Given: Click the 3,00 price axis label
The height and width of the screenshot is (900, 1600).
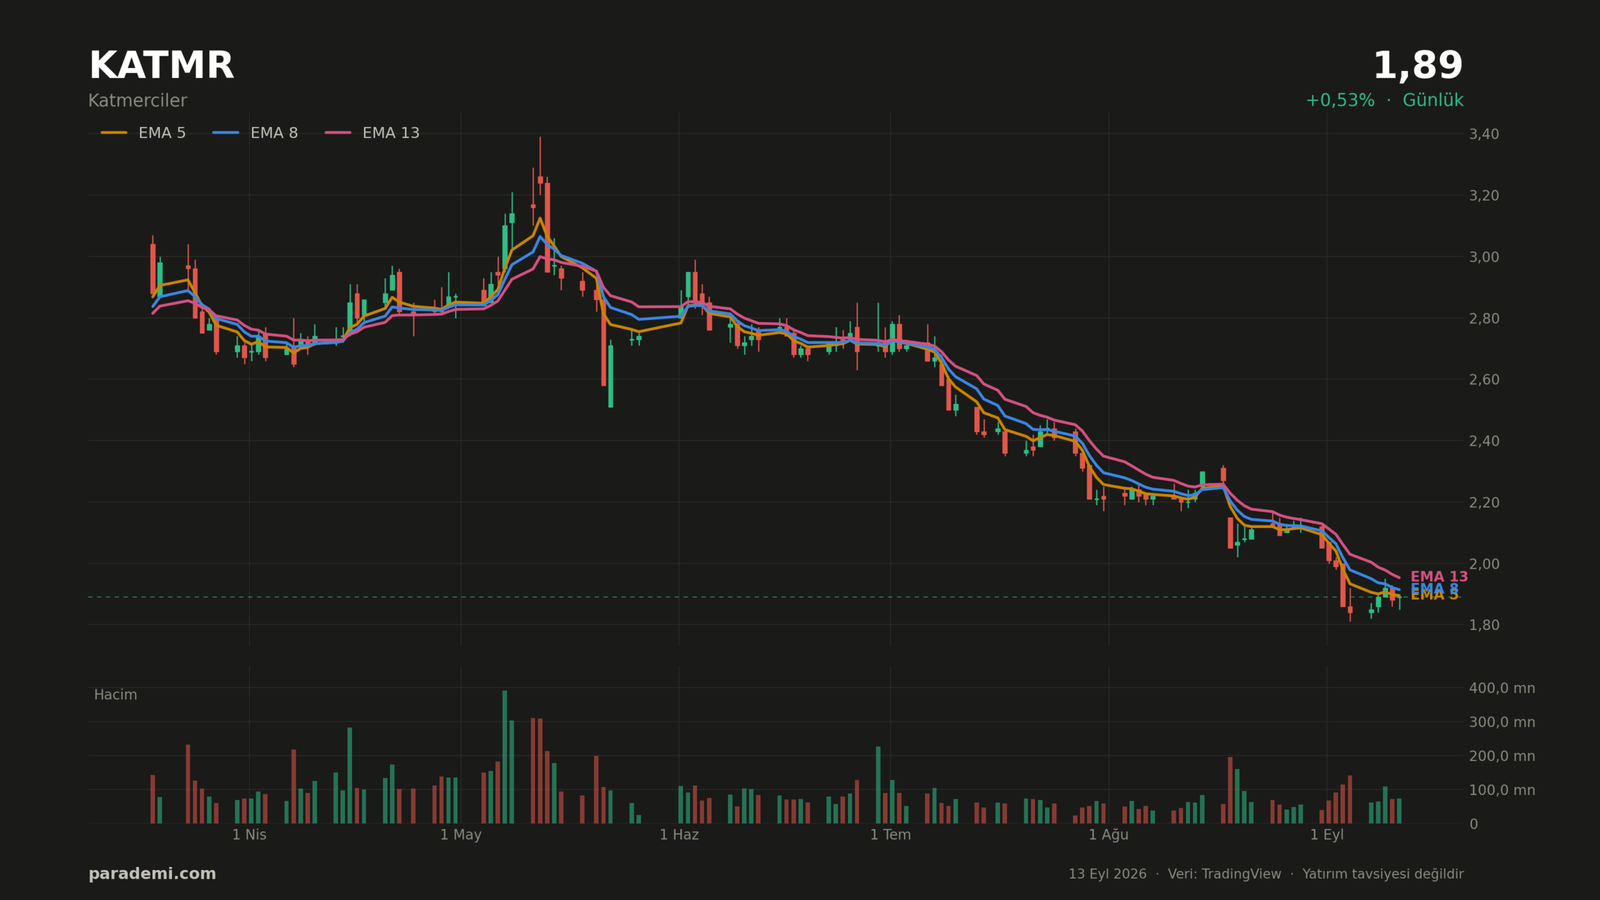Looking at the screenshot, I should click(1483, 257).
